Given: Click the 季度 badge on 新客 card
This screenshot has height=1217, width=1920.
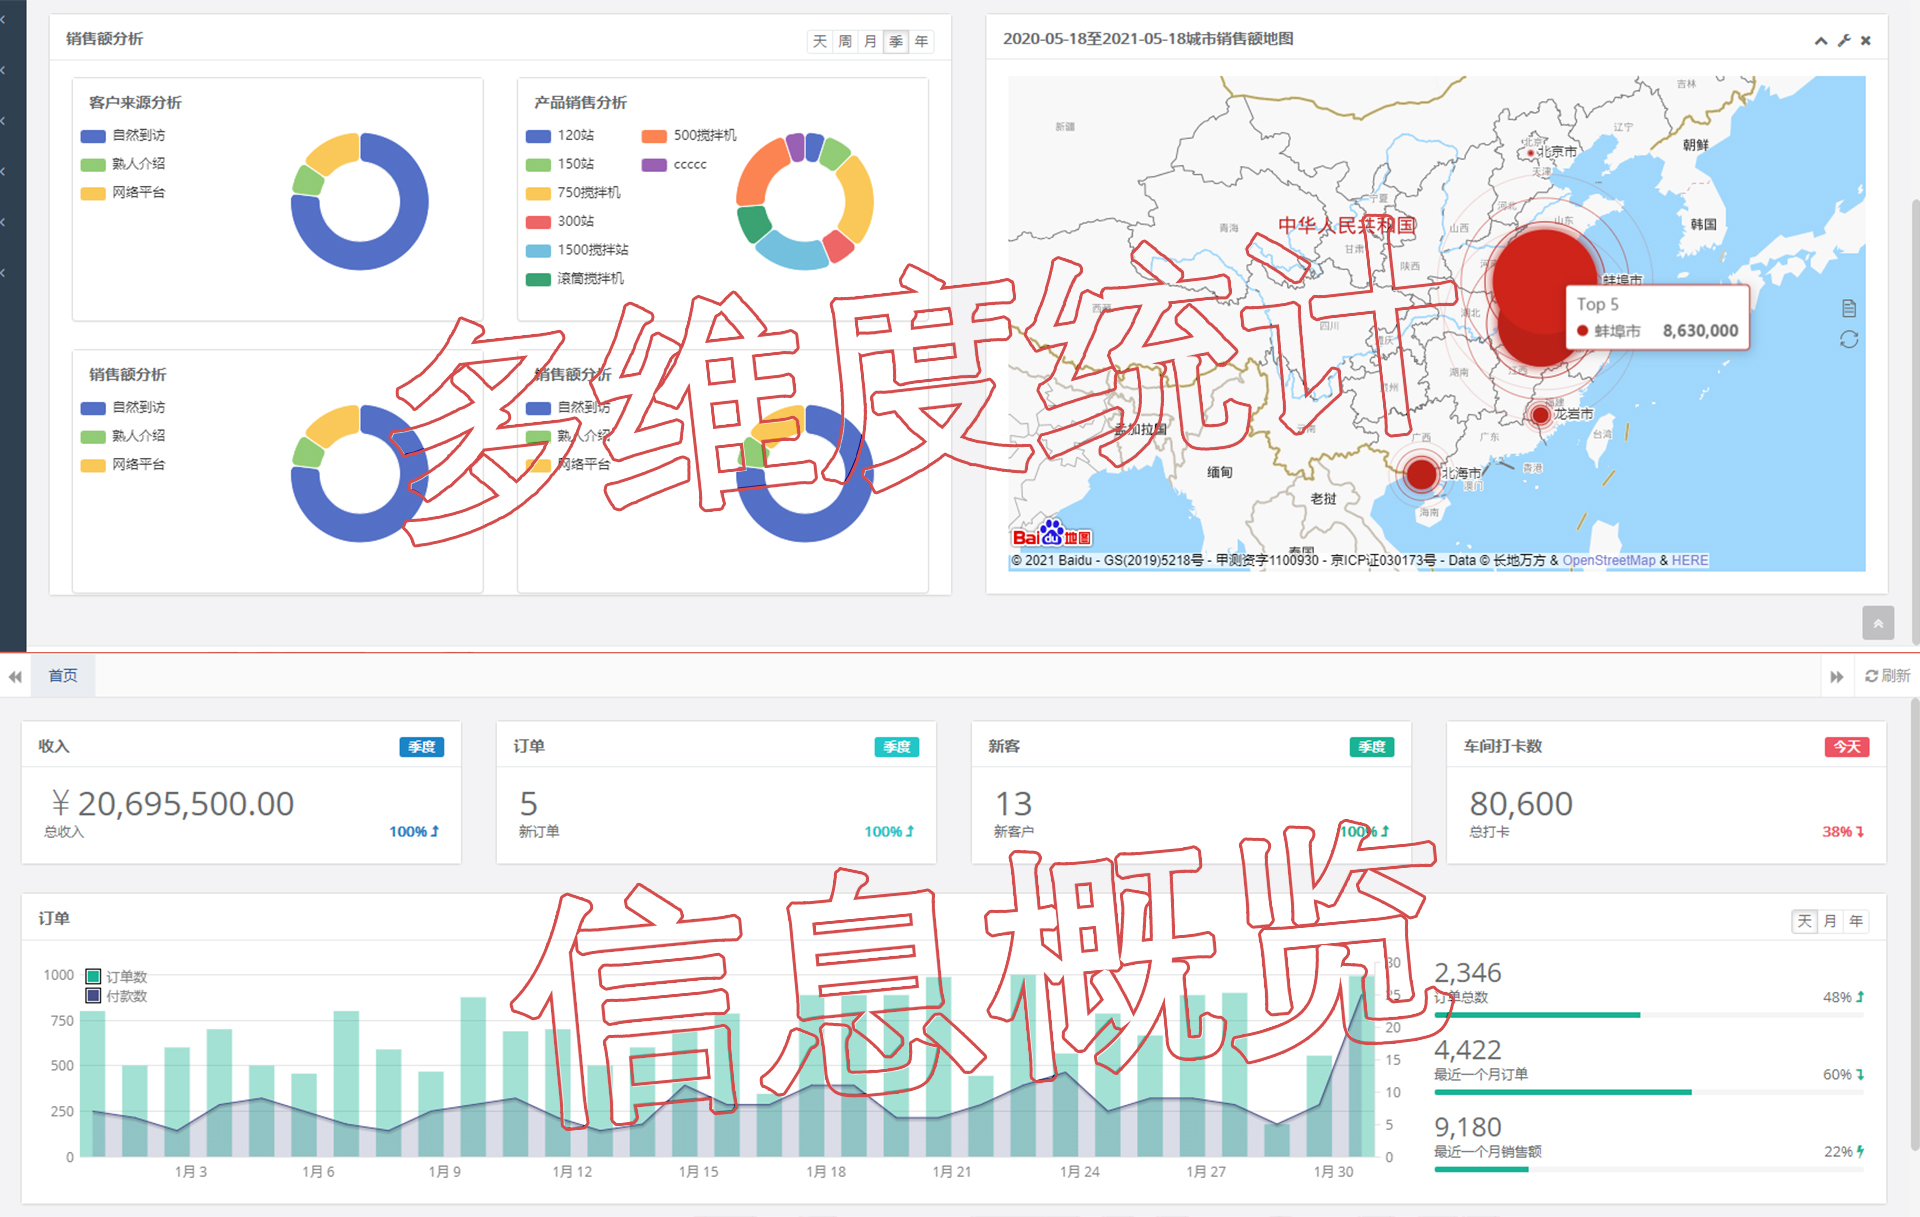Looking at the screenshot, I should coord(1372,747).
